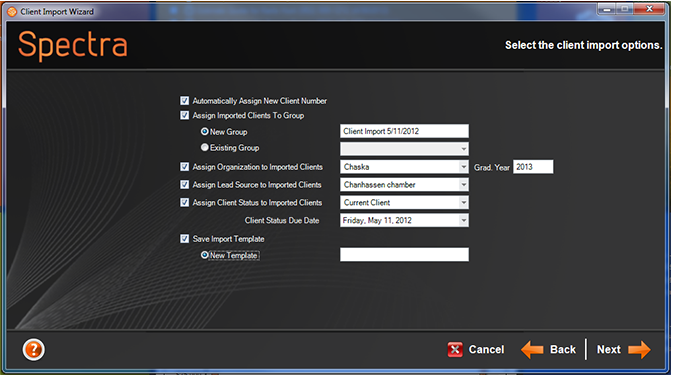Click the Spectra logo text

(73, 45)
